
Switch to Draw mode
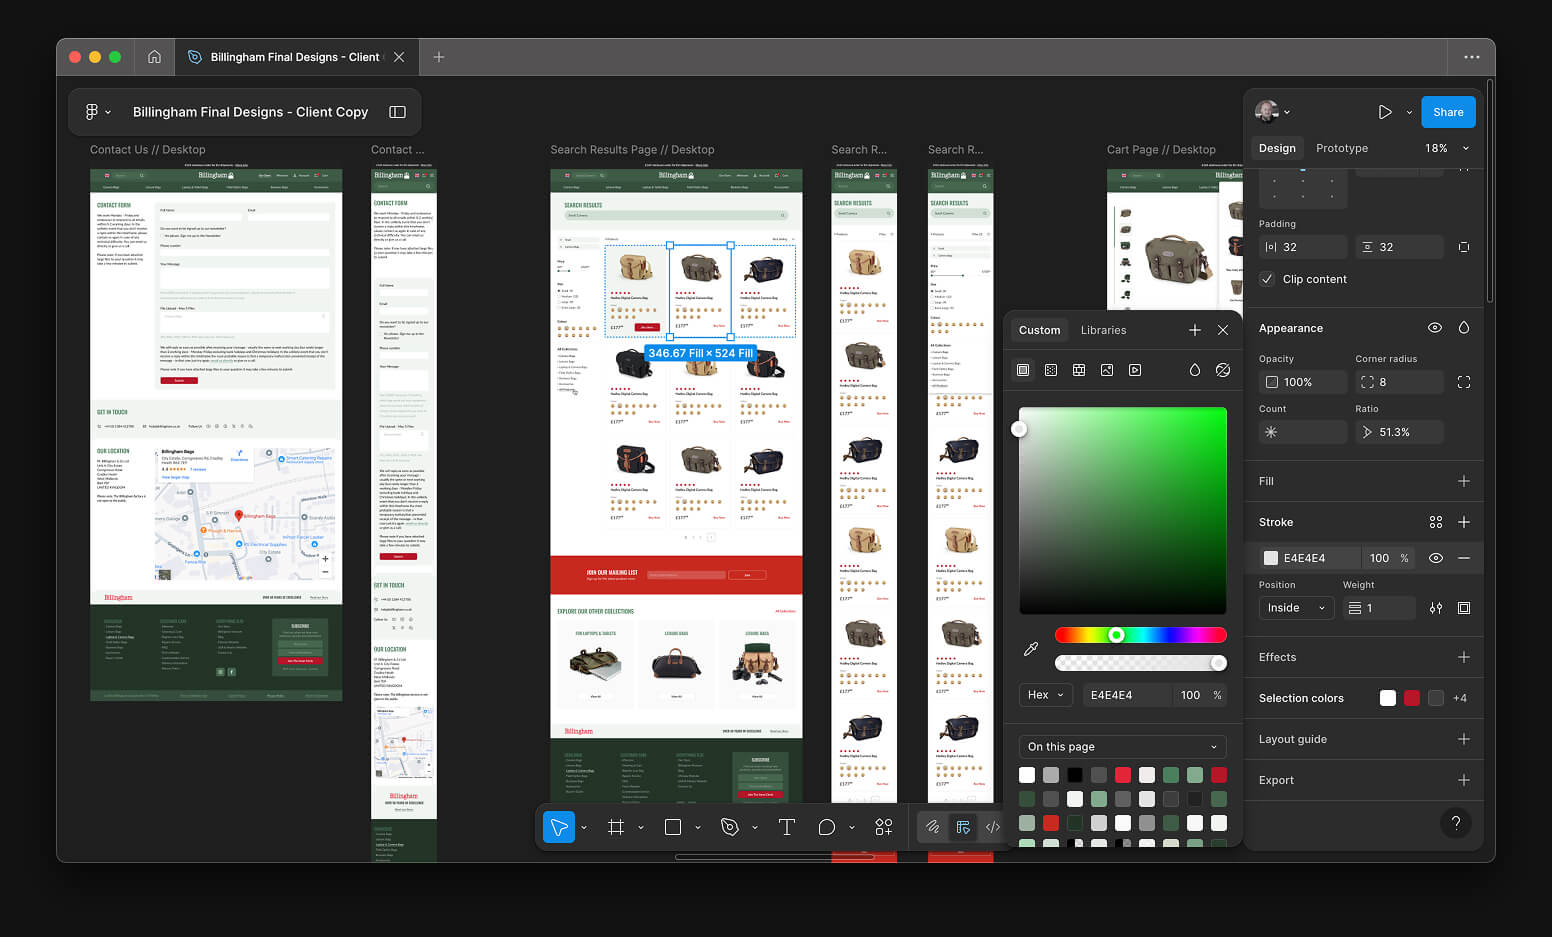click(x=932, y=827)
